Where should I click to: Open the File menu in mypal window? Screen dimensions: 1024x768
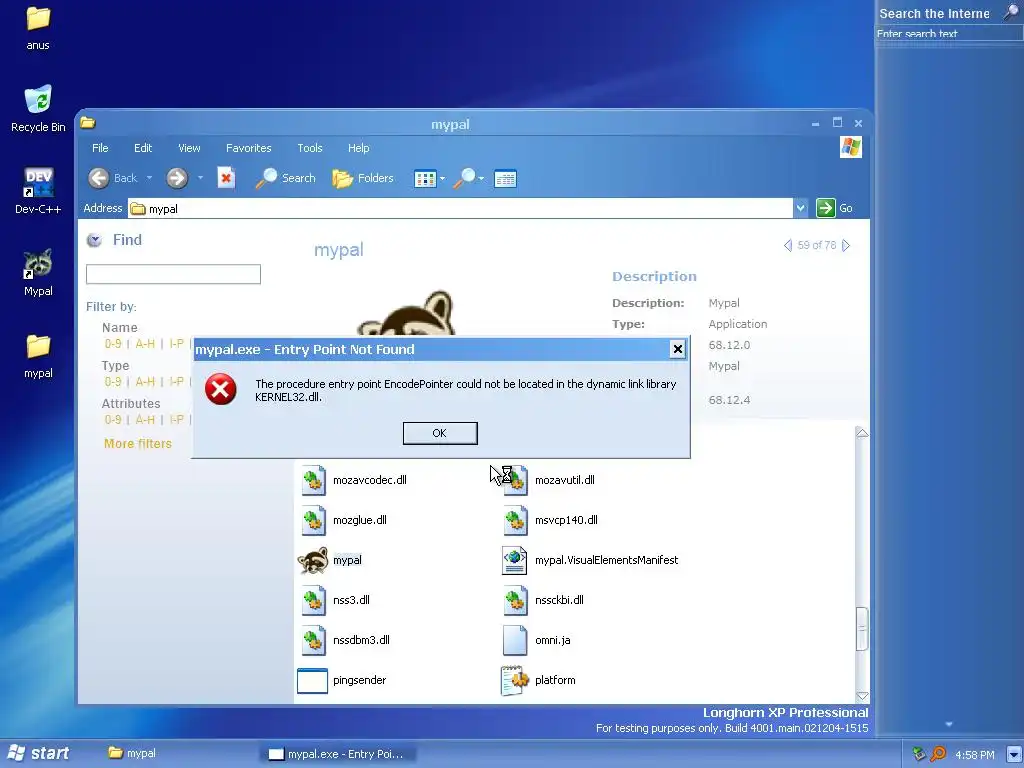click(x=100, y=148)
